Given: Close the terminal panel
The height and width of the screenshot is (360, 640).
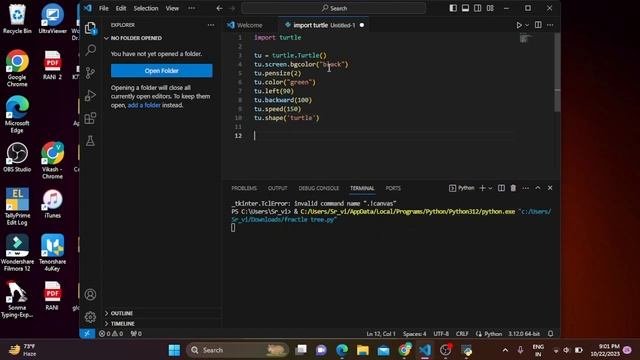Looking at the screenshot, I should pyautogui.click(x=550, y=188).
